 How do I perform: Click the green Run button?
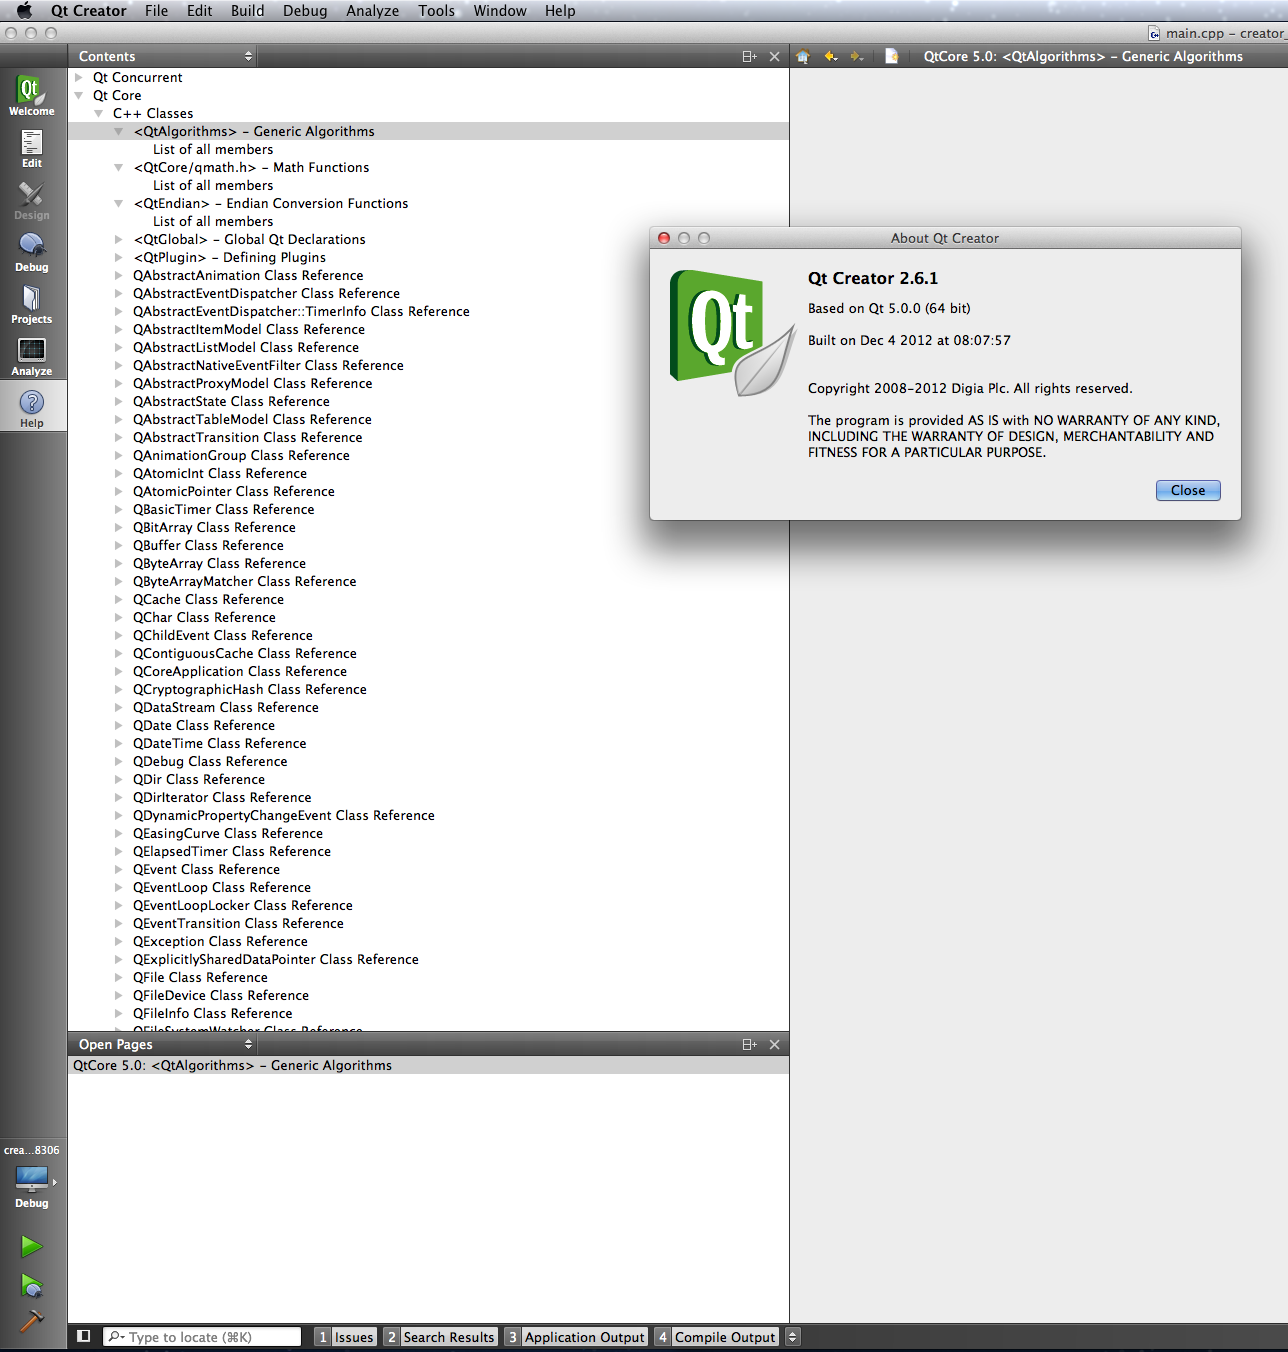[32, 1246]
